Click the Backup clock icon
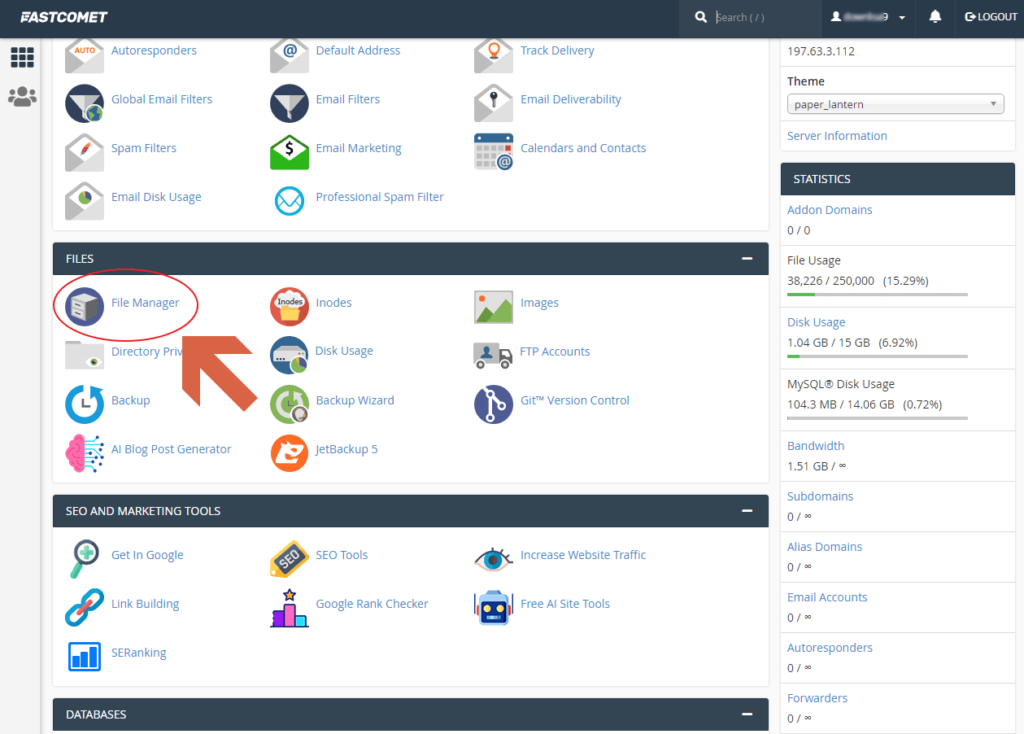Viewport: 1024px width, 734px height. pos(84,404)
